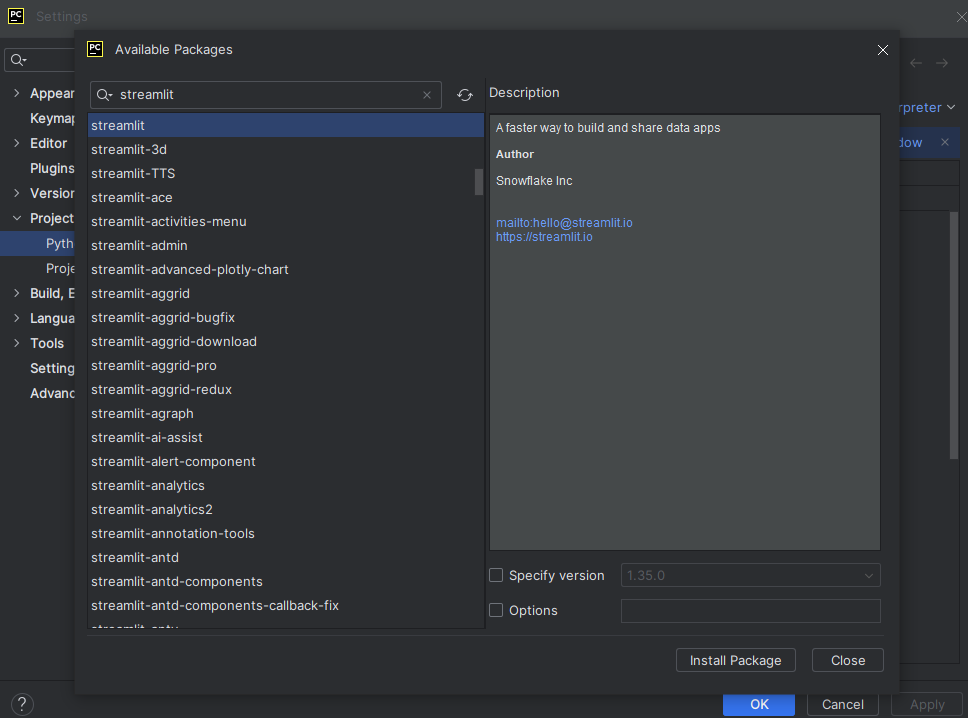Select streamlit-ace in the package list
The image size is (968, 718).
286,198
